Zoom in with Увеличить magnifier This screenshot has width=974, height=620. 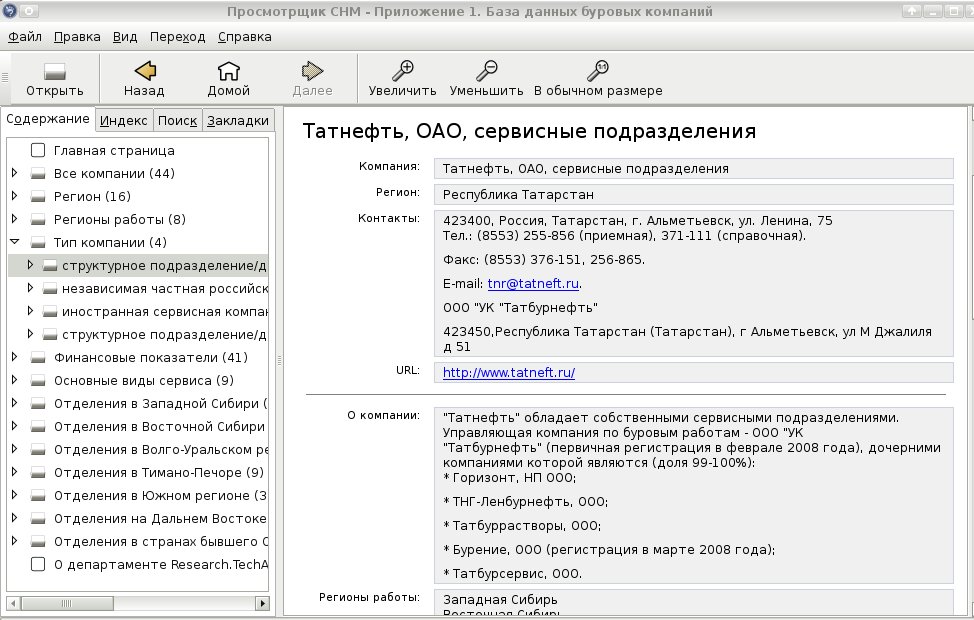403,71
